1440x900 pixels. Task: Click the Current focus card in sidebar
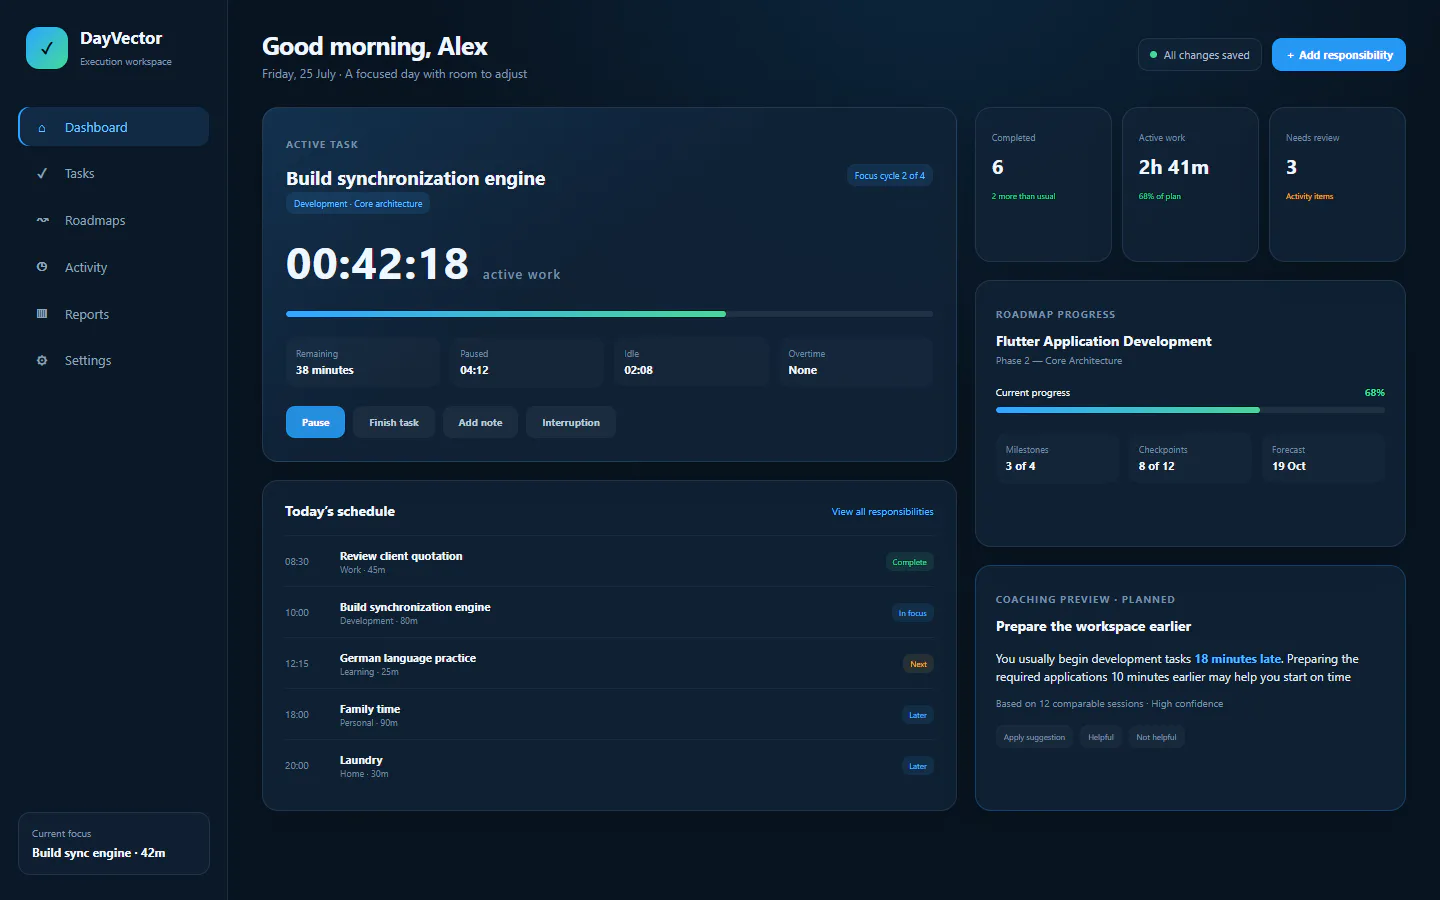coord(114,843)
